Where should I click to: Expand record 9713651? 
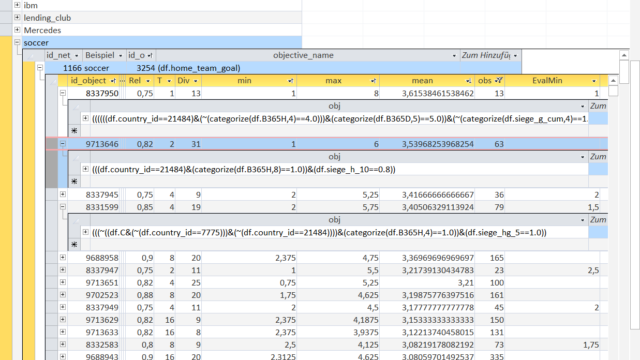click(x=63, y=282)
